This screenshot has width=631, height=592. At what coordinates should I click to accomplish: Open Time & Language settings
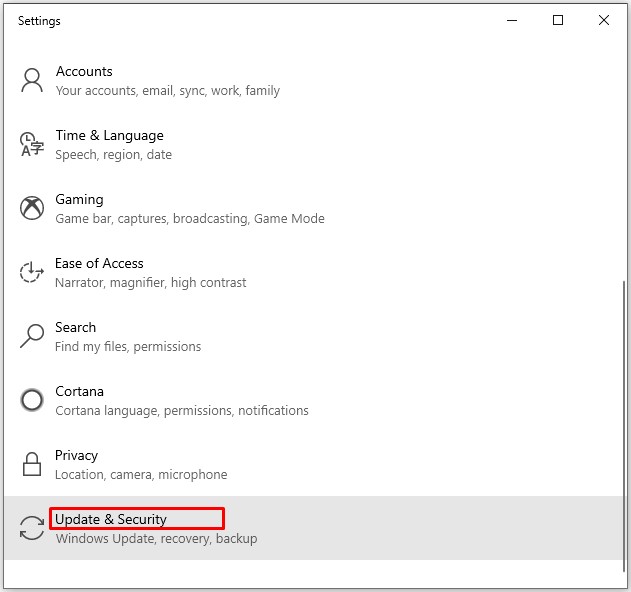pyautogui.click(x=109, y=136)
